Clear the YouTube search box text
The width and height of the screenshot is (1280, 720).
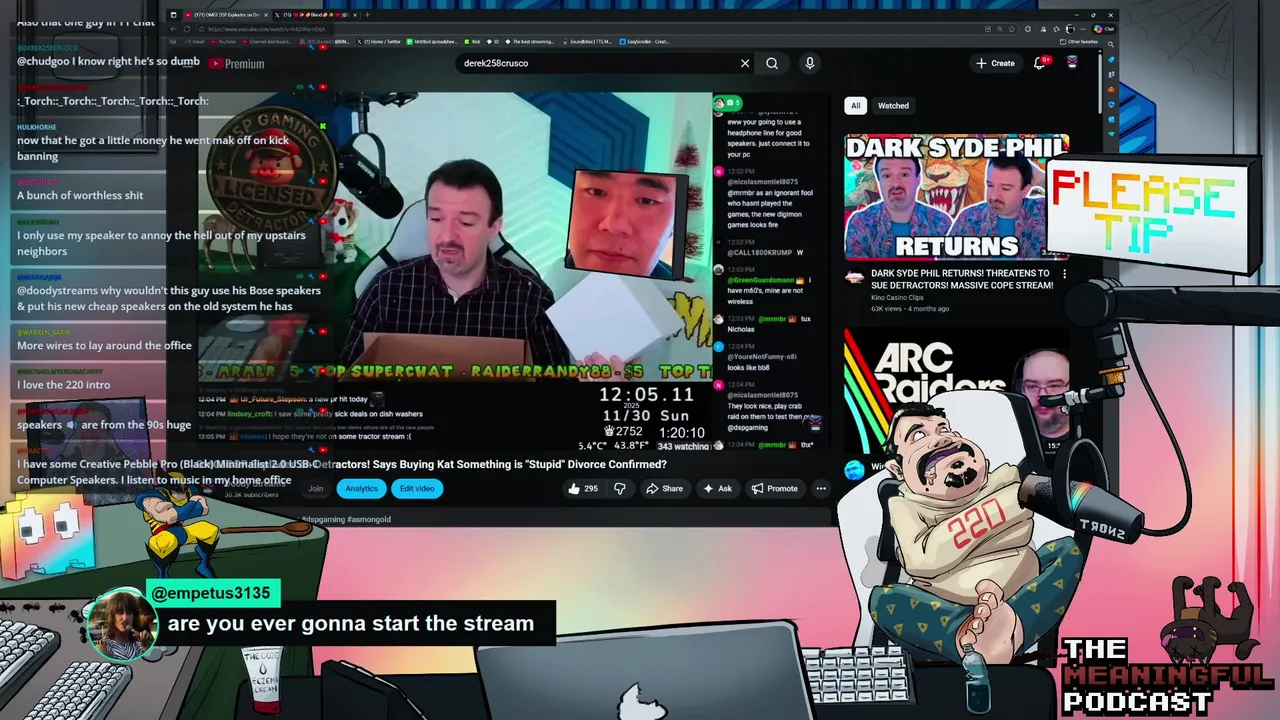pyautogui.click(x=745, y=63)
